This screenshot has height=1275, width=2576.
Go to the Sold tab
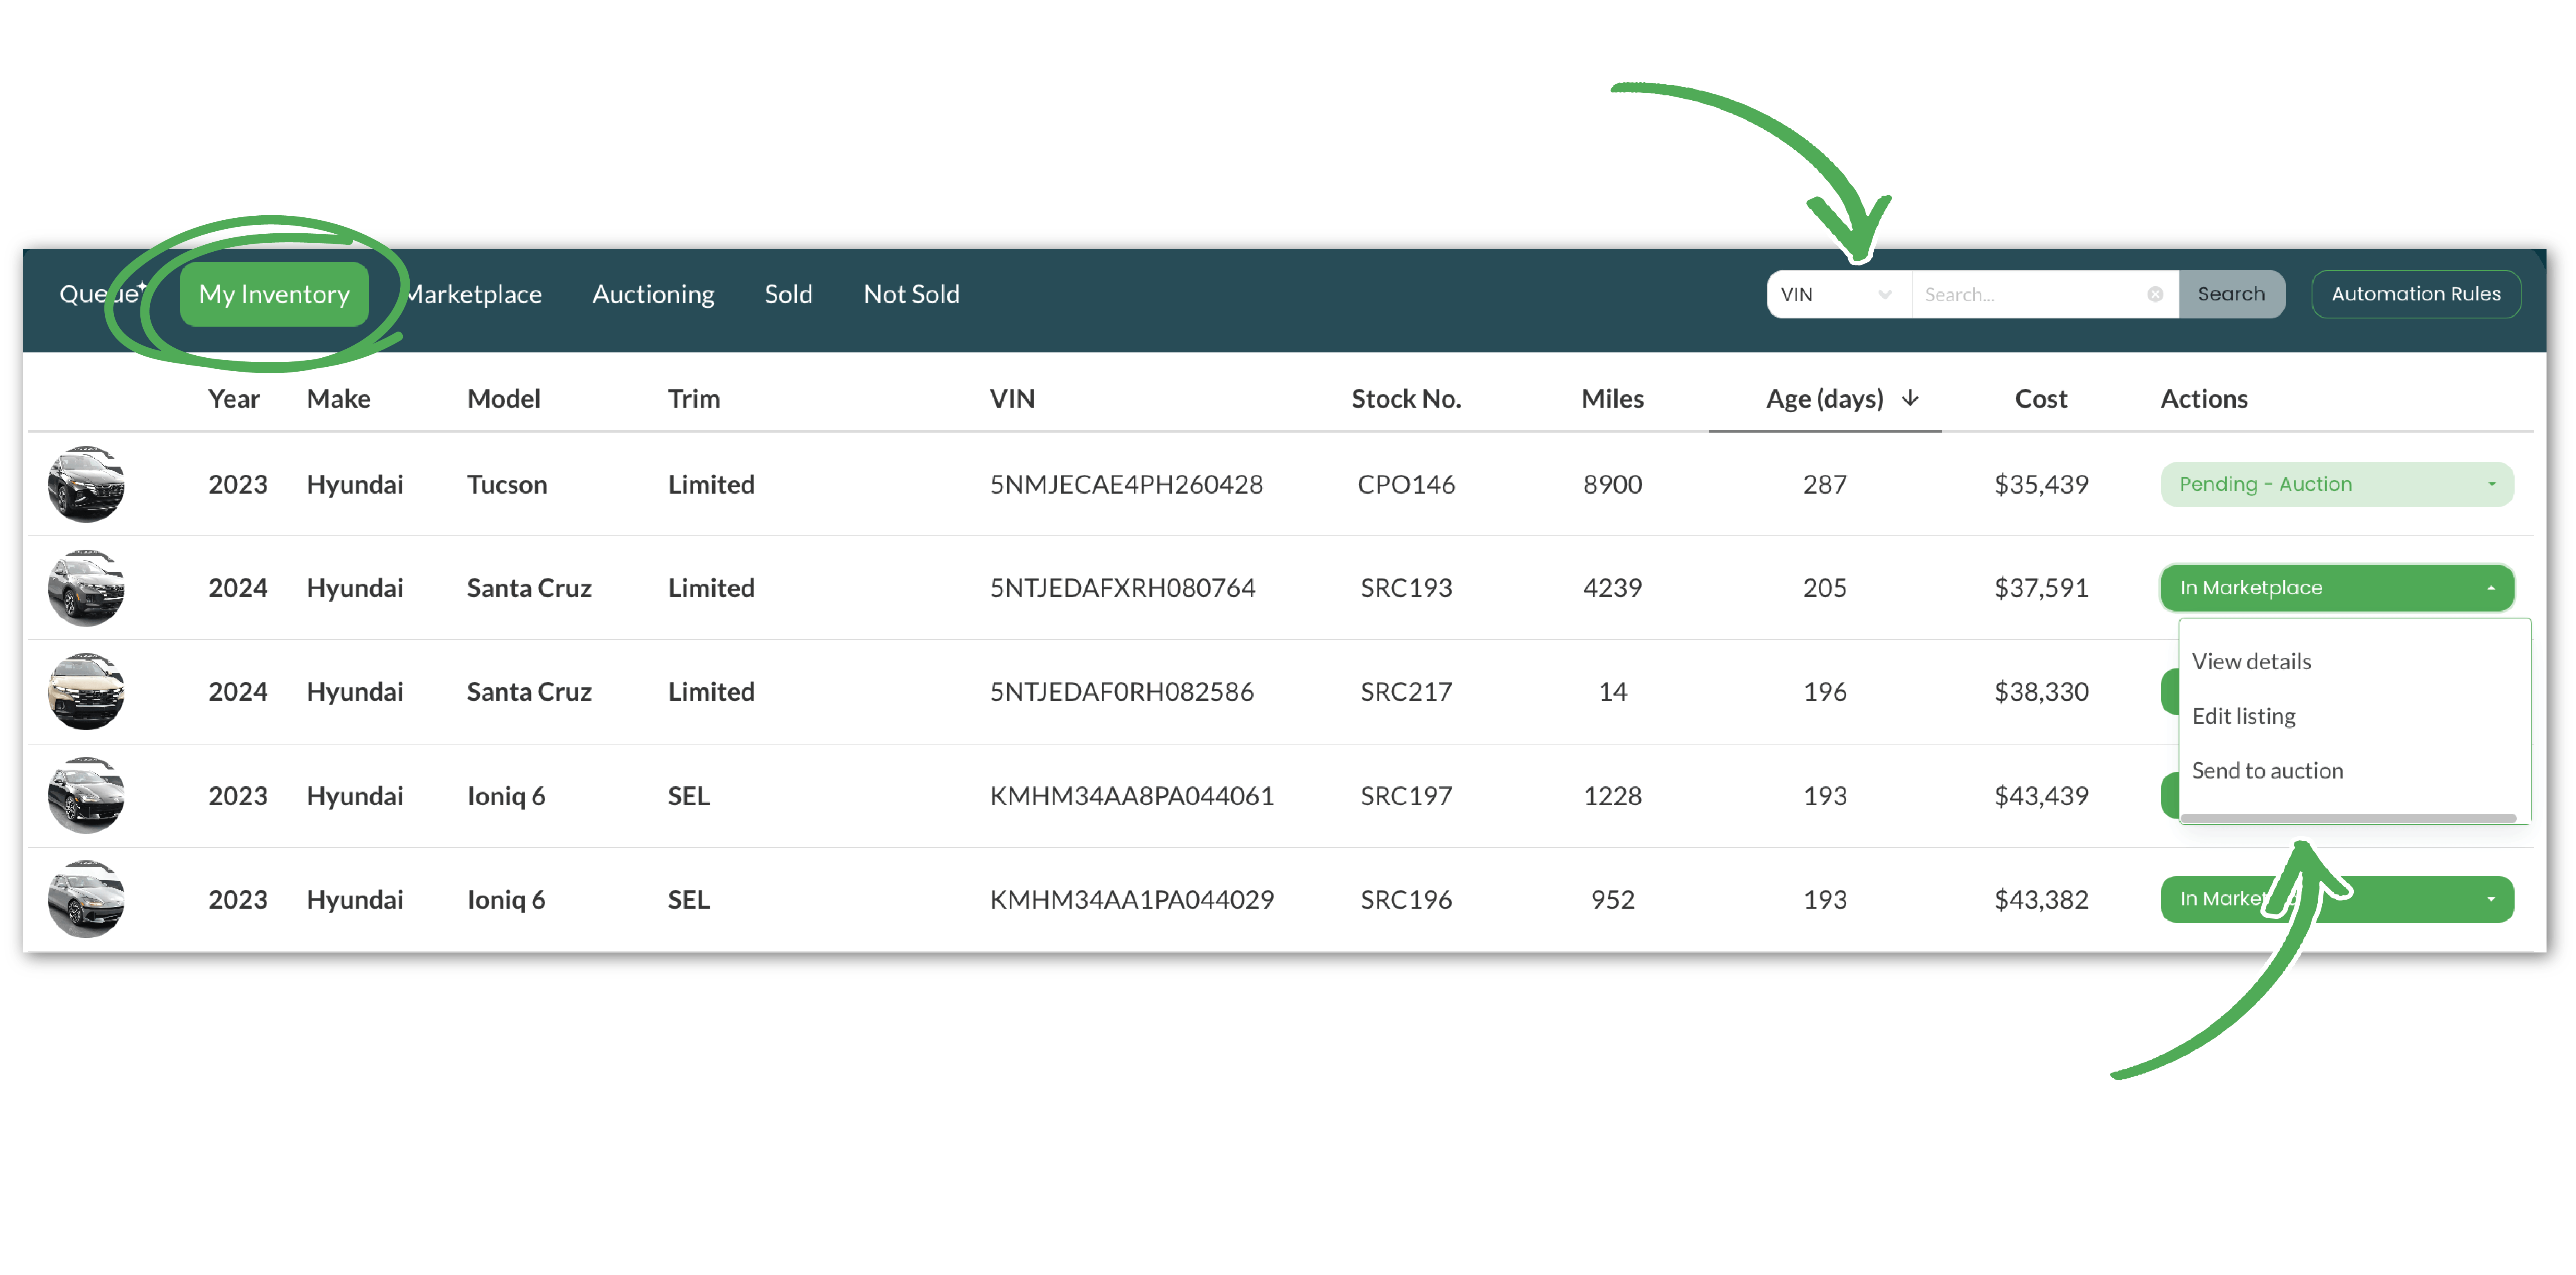point(788,294)
